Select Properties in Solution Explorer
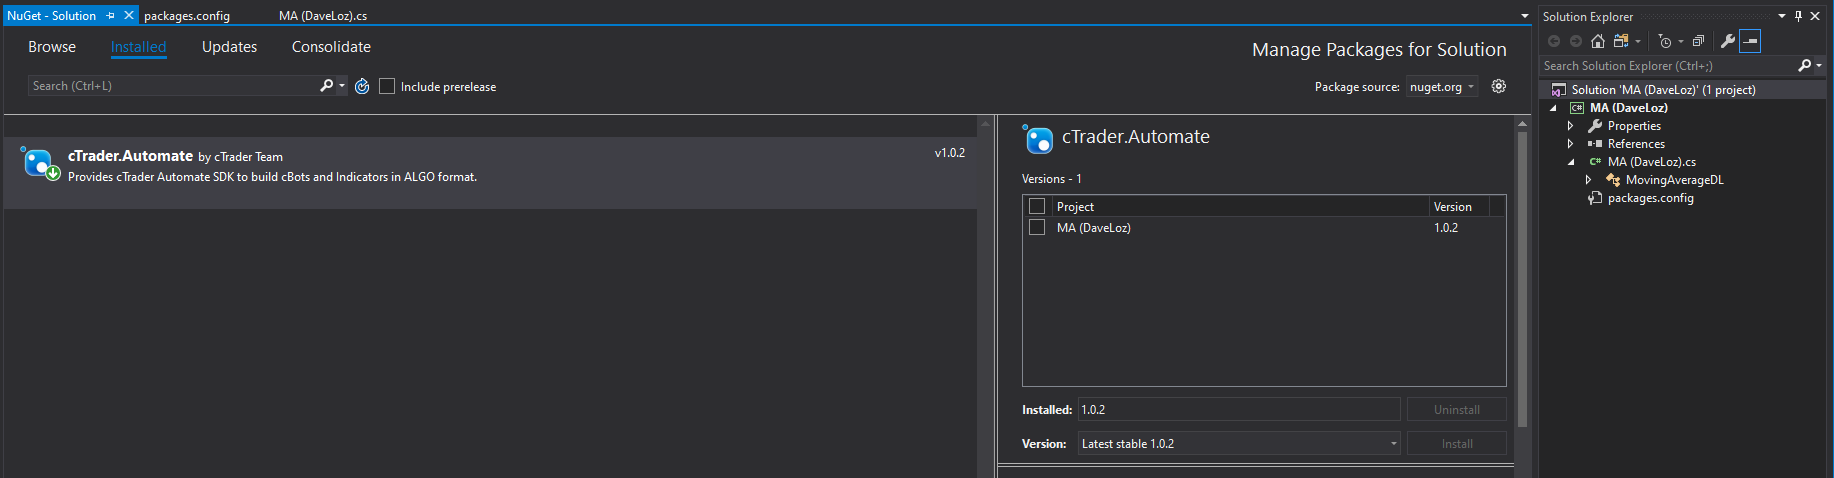 (x=1634, y=126)
